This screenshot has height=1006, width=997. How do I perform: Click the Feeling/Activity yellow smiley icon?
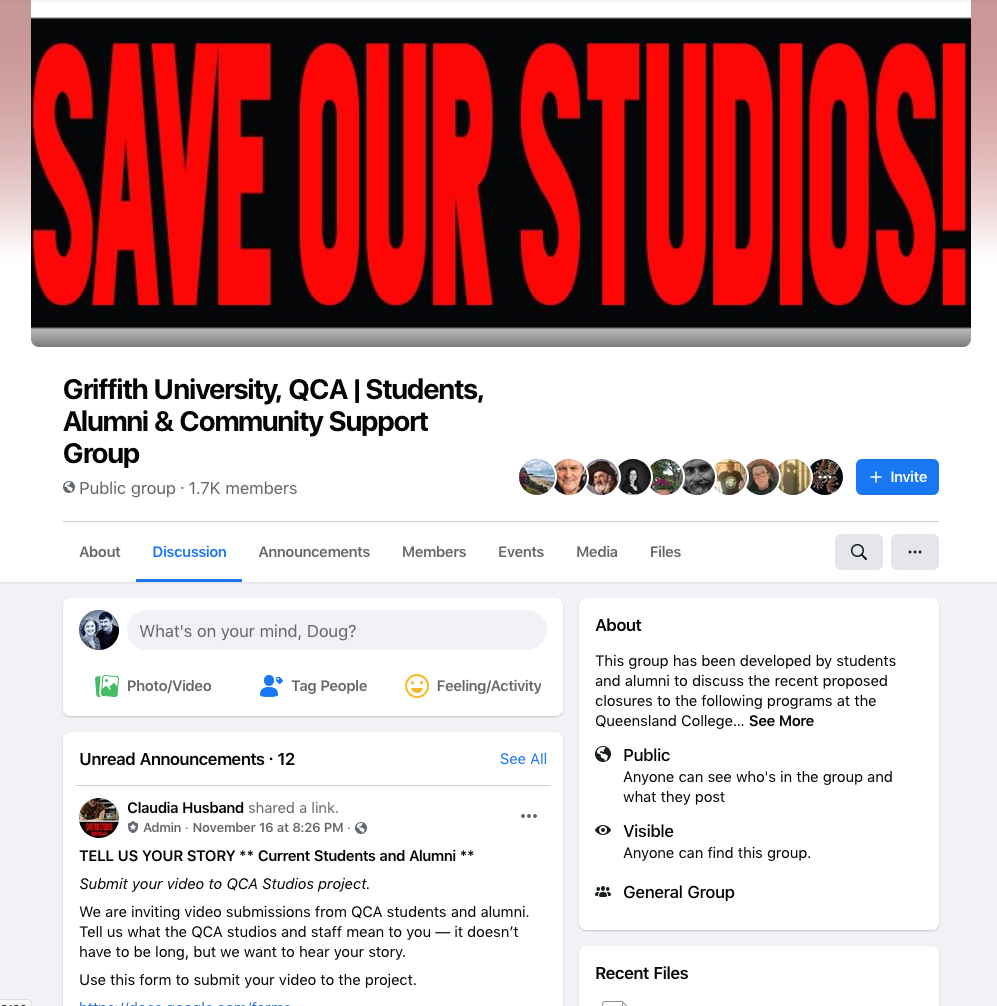[x=416, y=686]
